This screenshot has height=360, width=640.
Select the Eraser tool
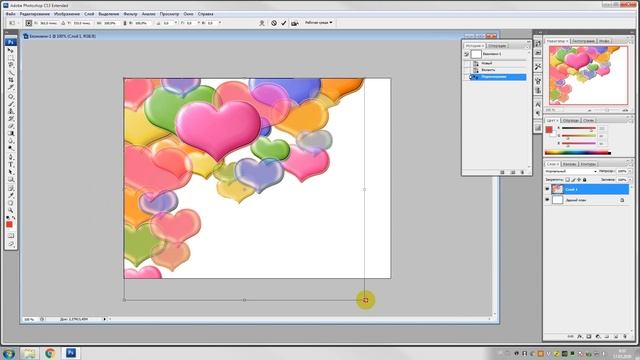11,126
